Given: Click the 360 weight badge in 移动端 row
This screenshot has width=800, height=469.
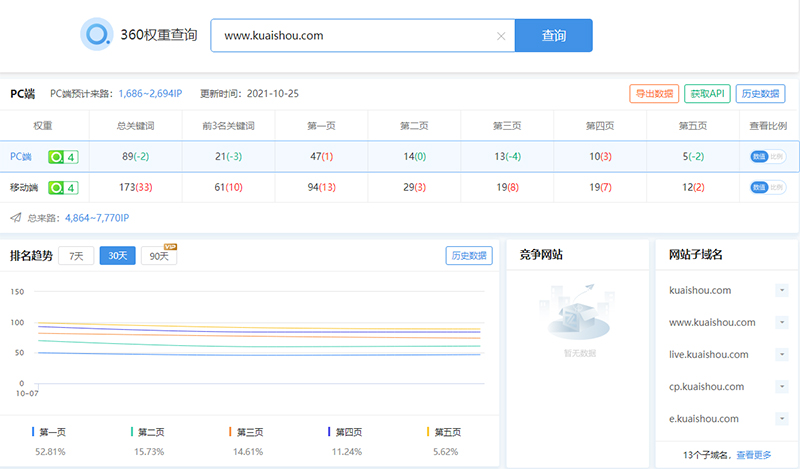Looking at the screenshot, I should pos(63,188).
